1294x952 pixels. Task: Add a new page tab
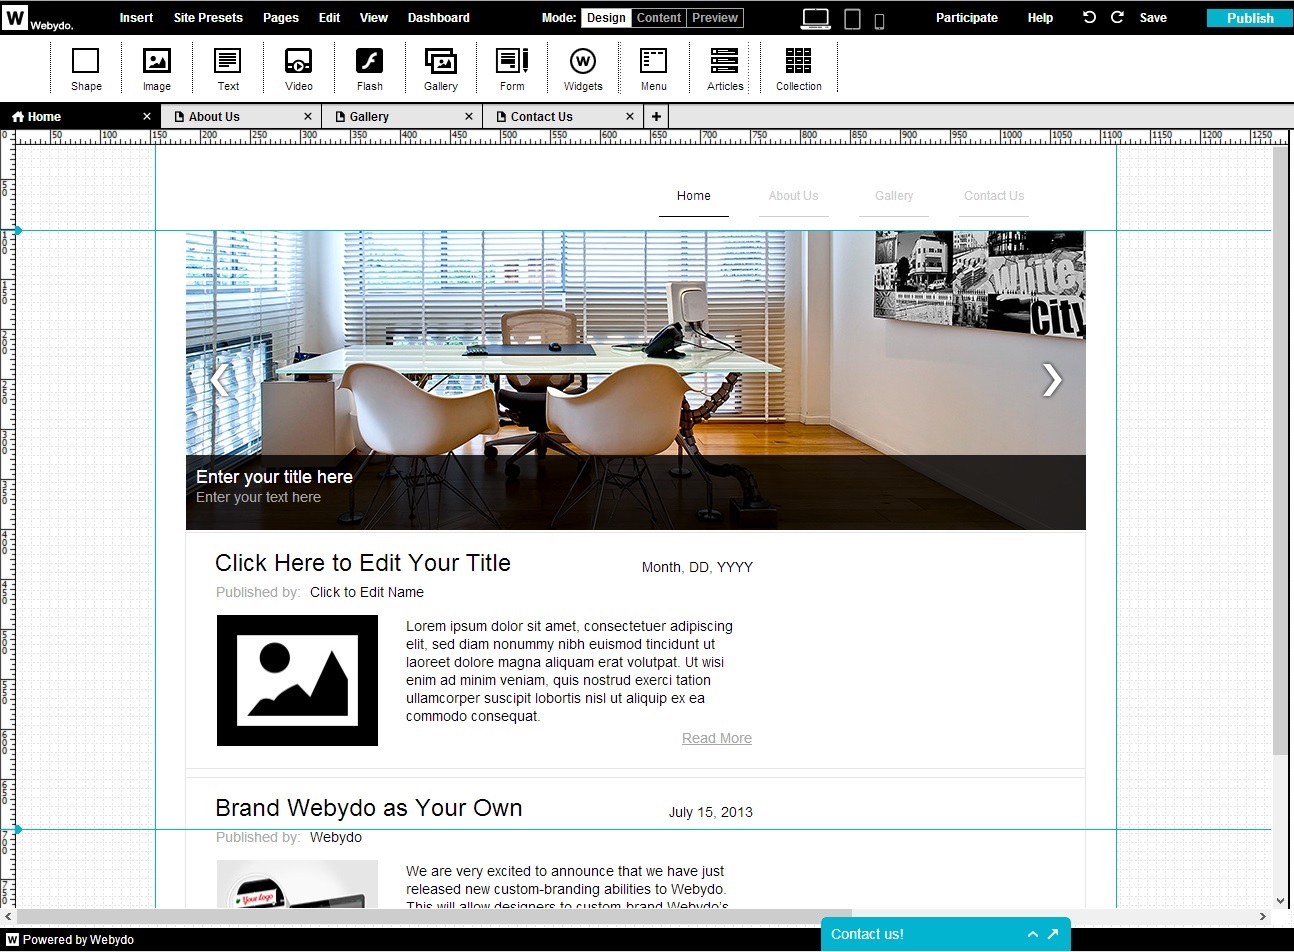656,116
